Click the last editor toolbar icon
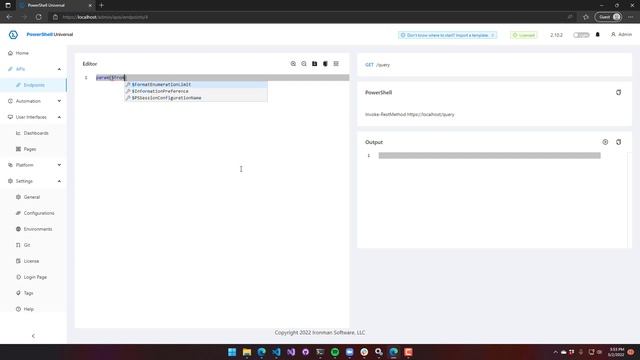Screen dimensions: 640x360 click(x=336, y=64)
